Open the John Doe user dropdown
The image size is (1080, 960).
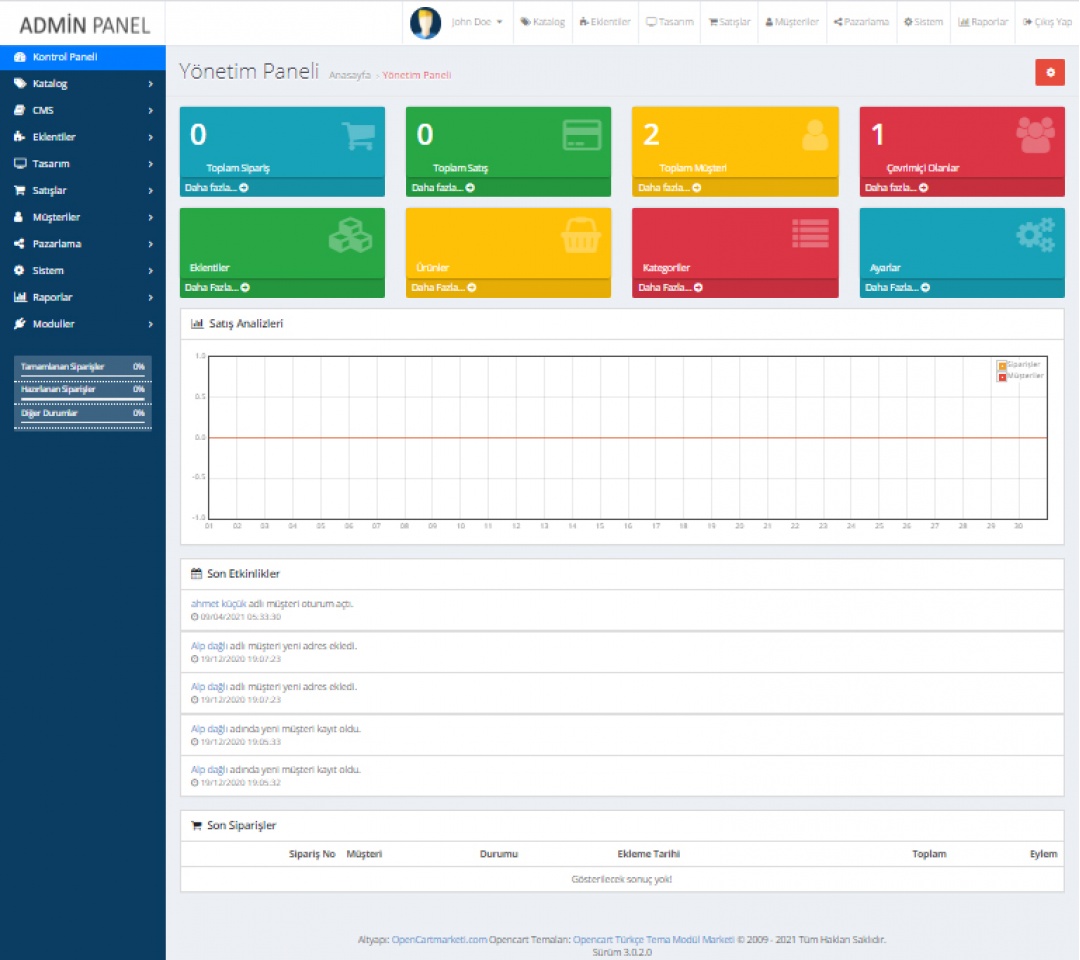tap(476, 22)
